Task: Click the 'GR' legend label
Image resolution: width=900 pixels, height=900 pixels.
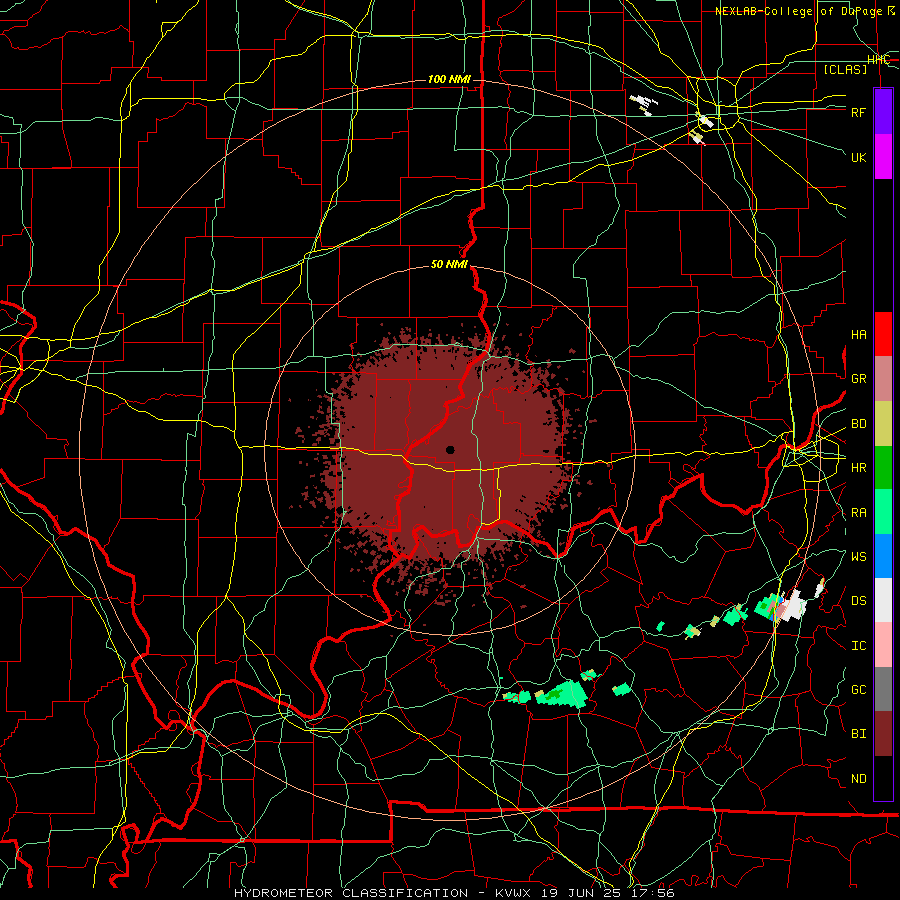Action: [858, 379]
